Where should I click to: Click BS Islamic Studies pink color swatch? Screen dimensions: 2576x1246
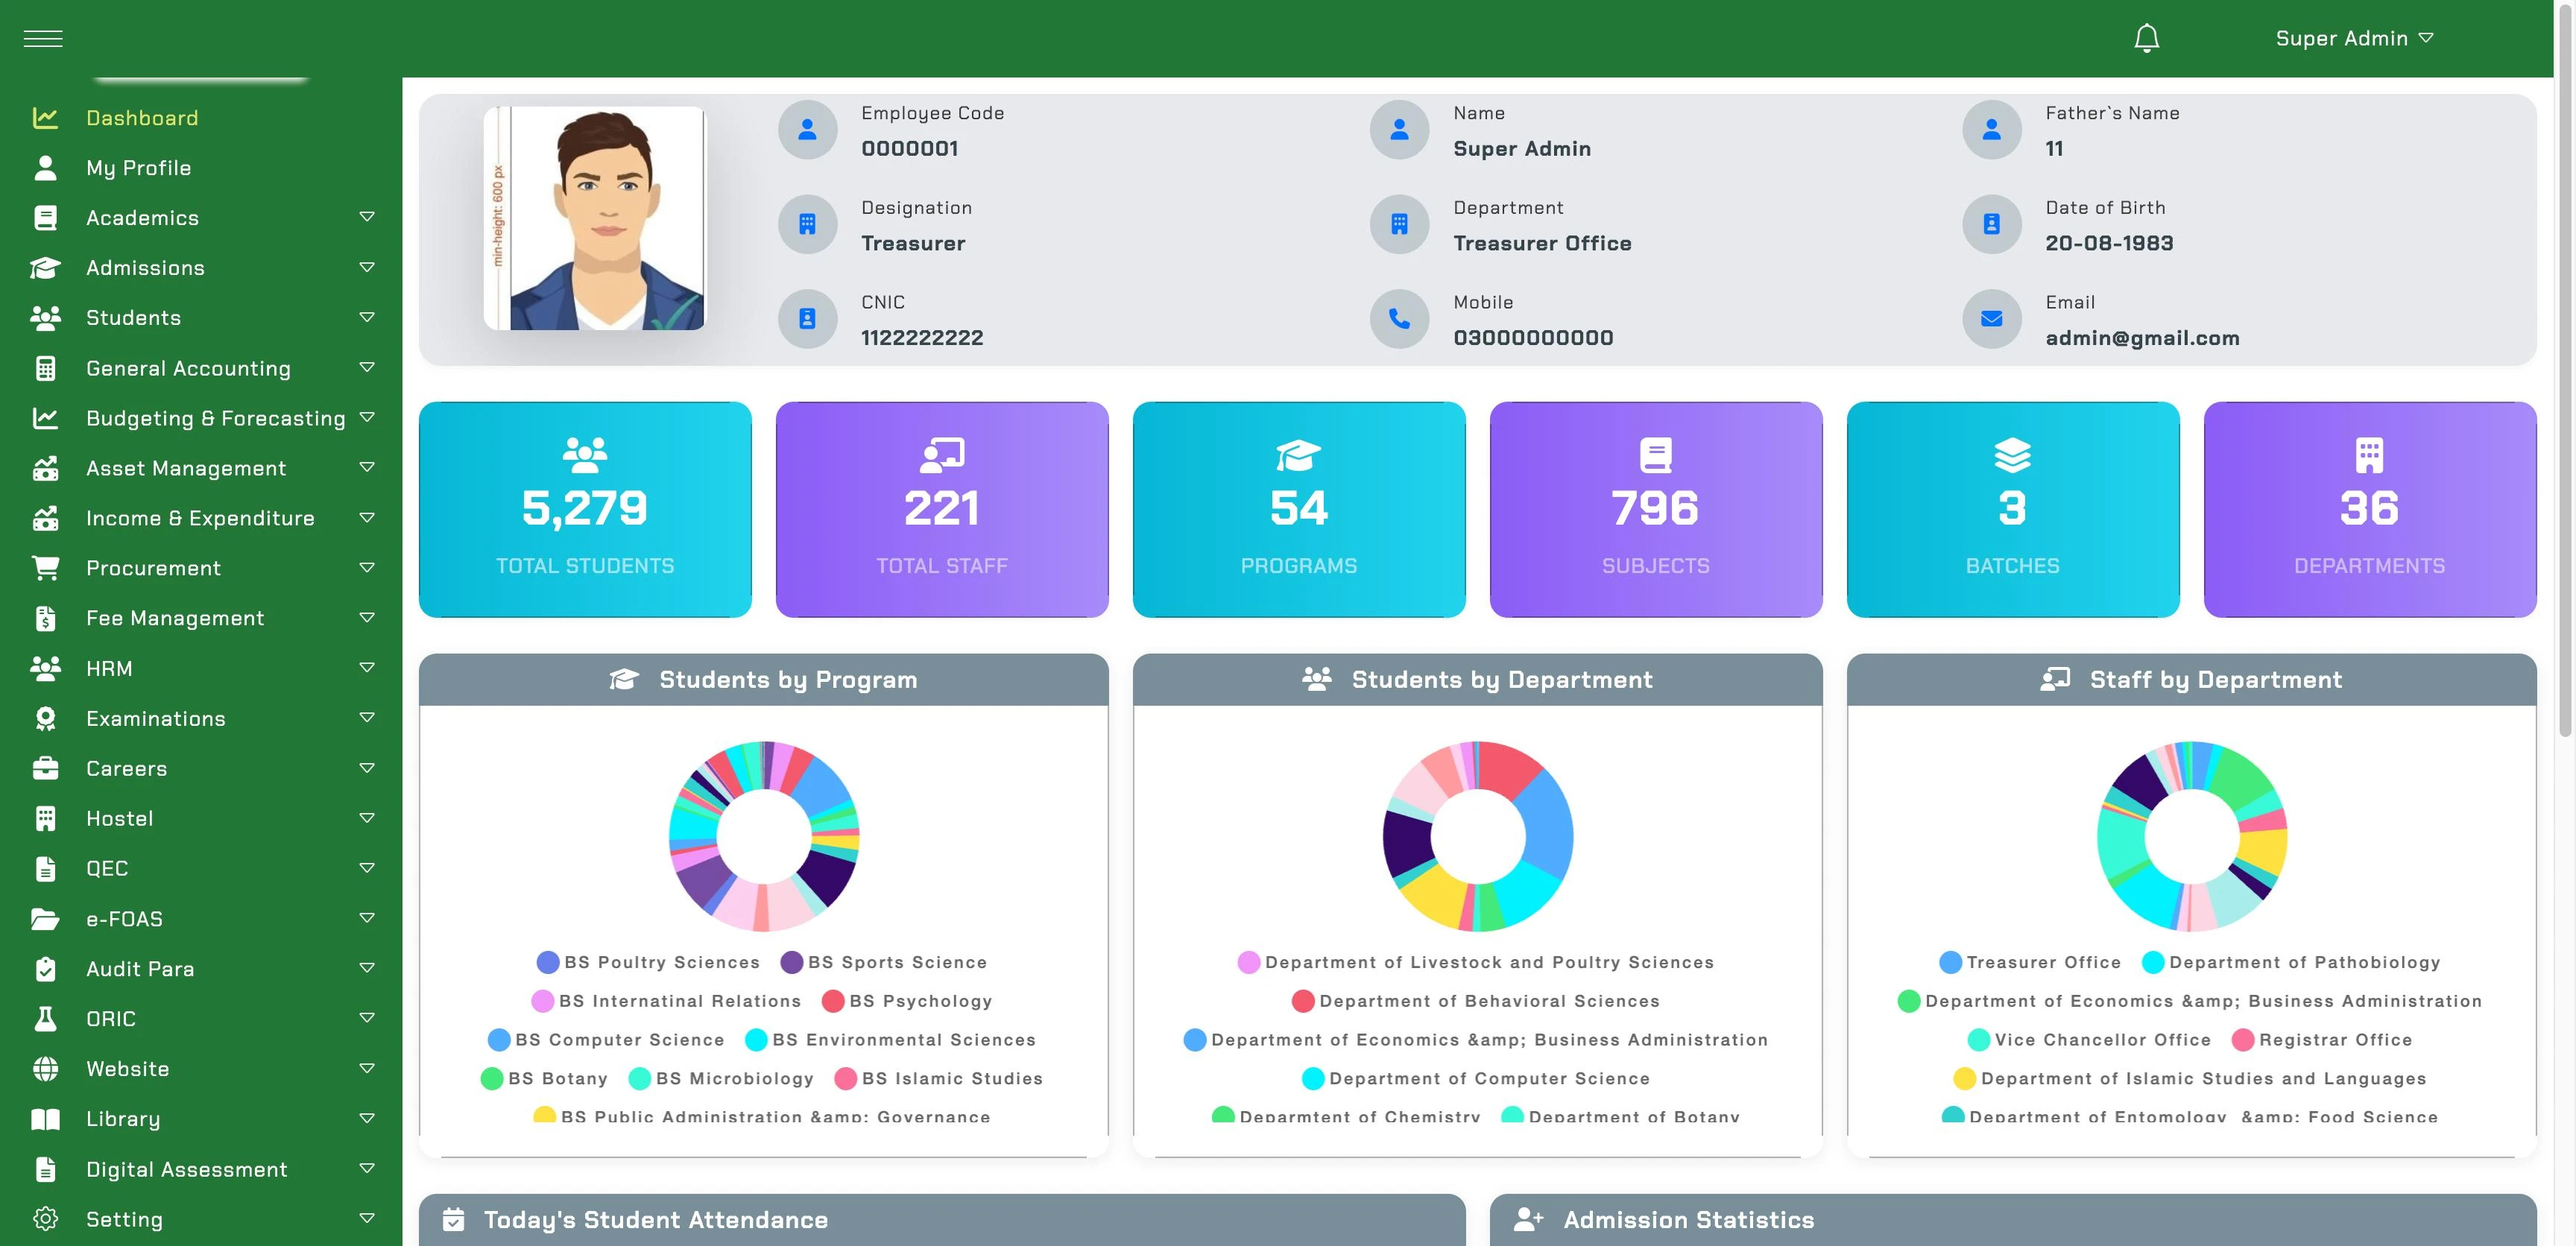click(x=845, y=1078)
